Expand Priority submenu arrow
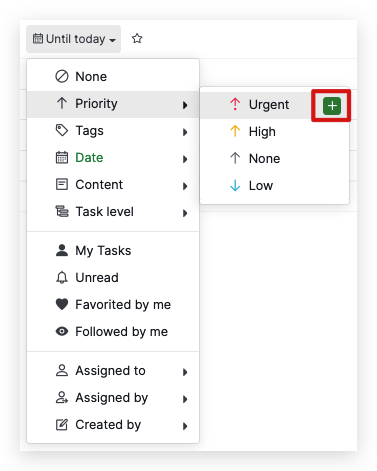The image size is (377, 471). click(x=185, y=105)
